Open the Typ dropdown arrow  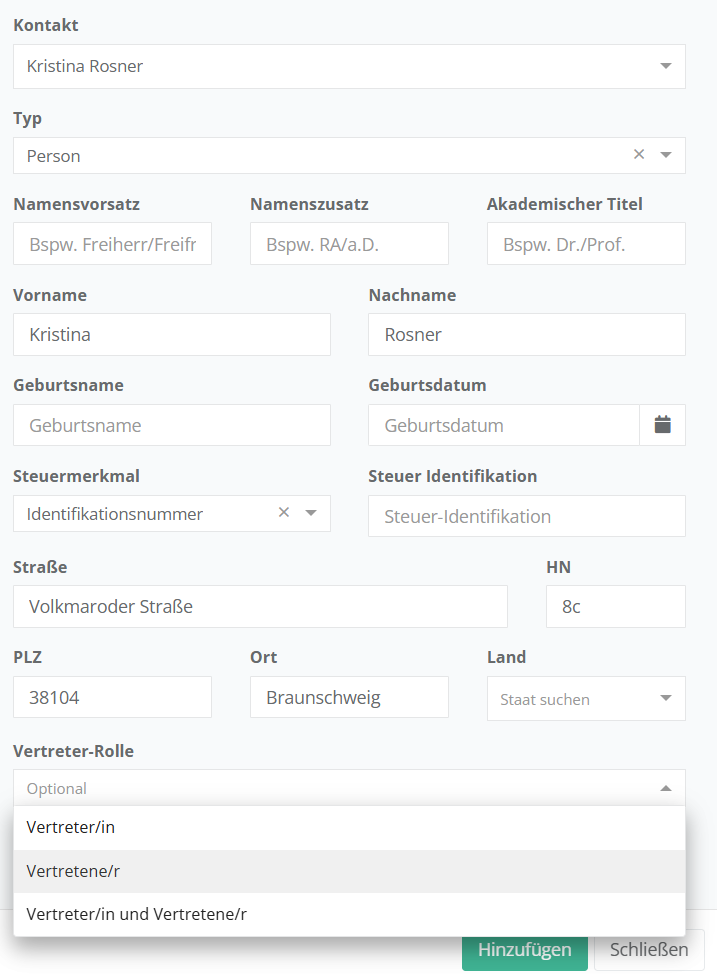click(x=666, y=155)
